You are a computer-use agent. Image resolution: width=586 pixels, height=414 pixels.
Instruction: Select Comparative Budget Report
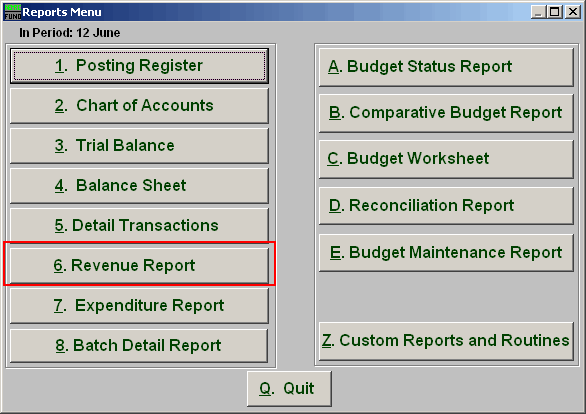point(446,113)
